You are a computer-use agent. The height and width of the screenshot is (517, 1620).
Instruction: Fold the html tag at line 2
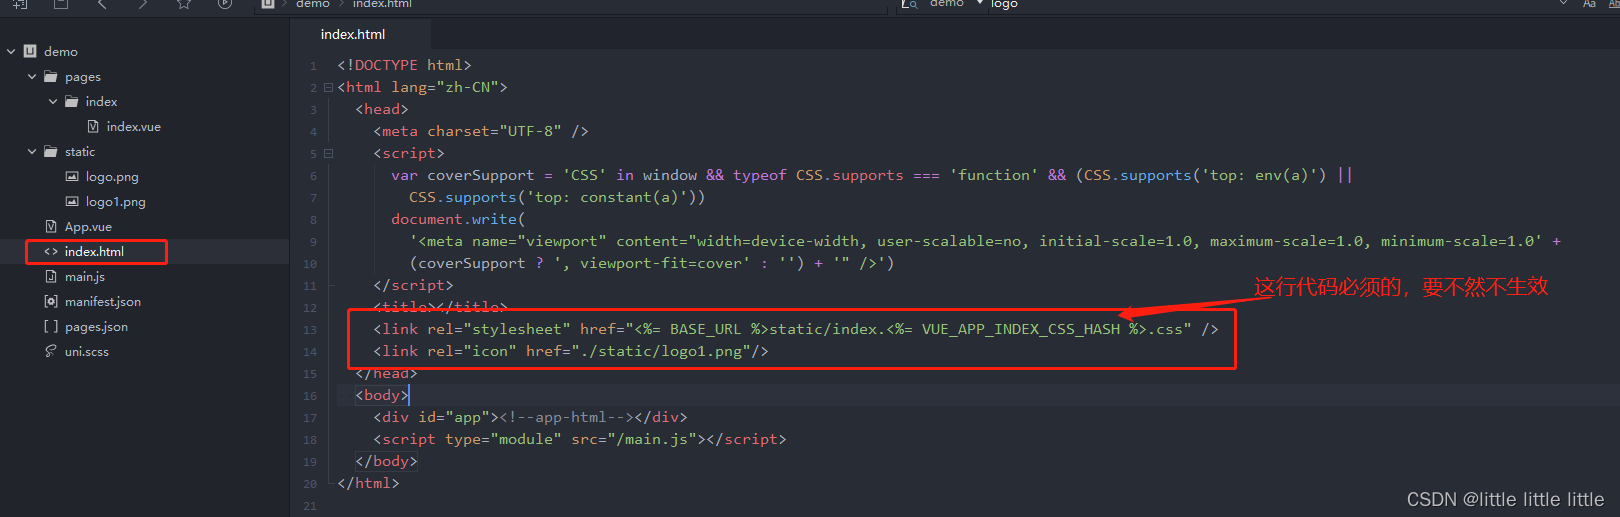point(328,88)
